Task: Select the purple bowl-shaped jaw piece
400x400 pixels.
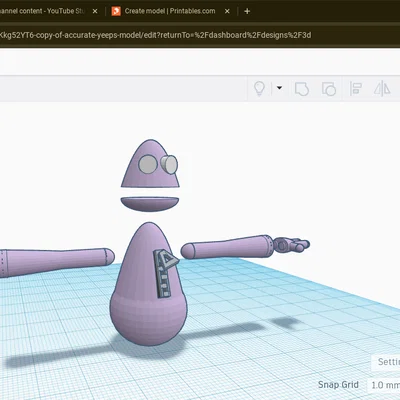Action: 150,204
